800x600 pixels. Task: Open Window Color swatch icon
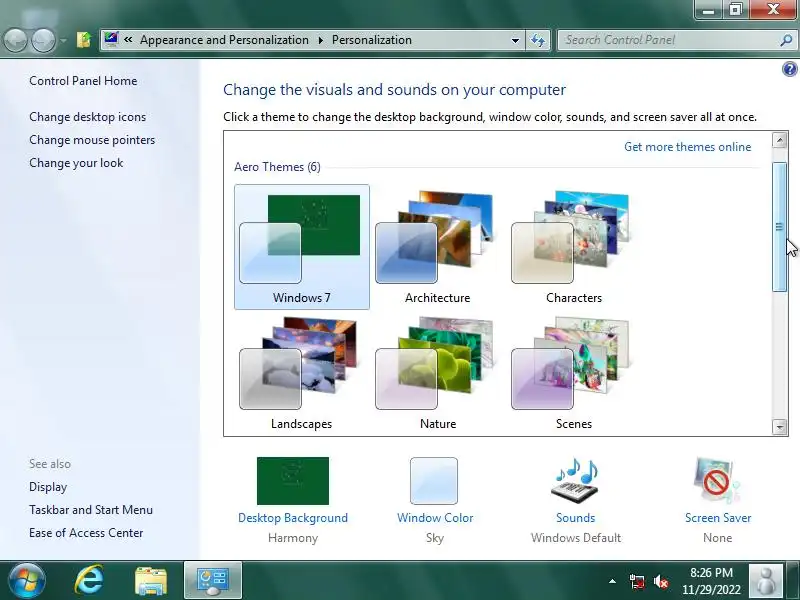434,481
